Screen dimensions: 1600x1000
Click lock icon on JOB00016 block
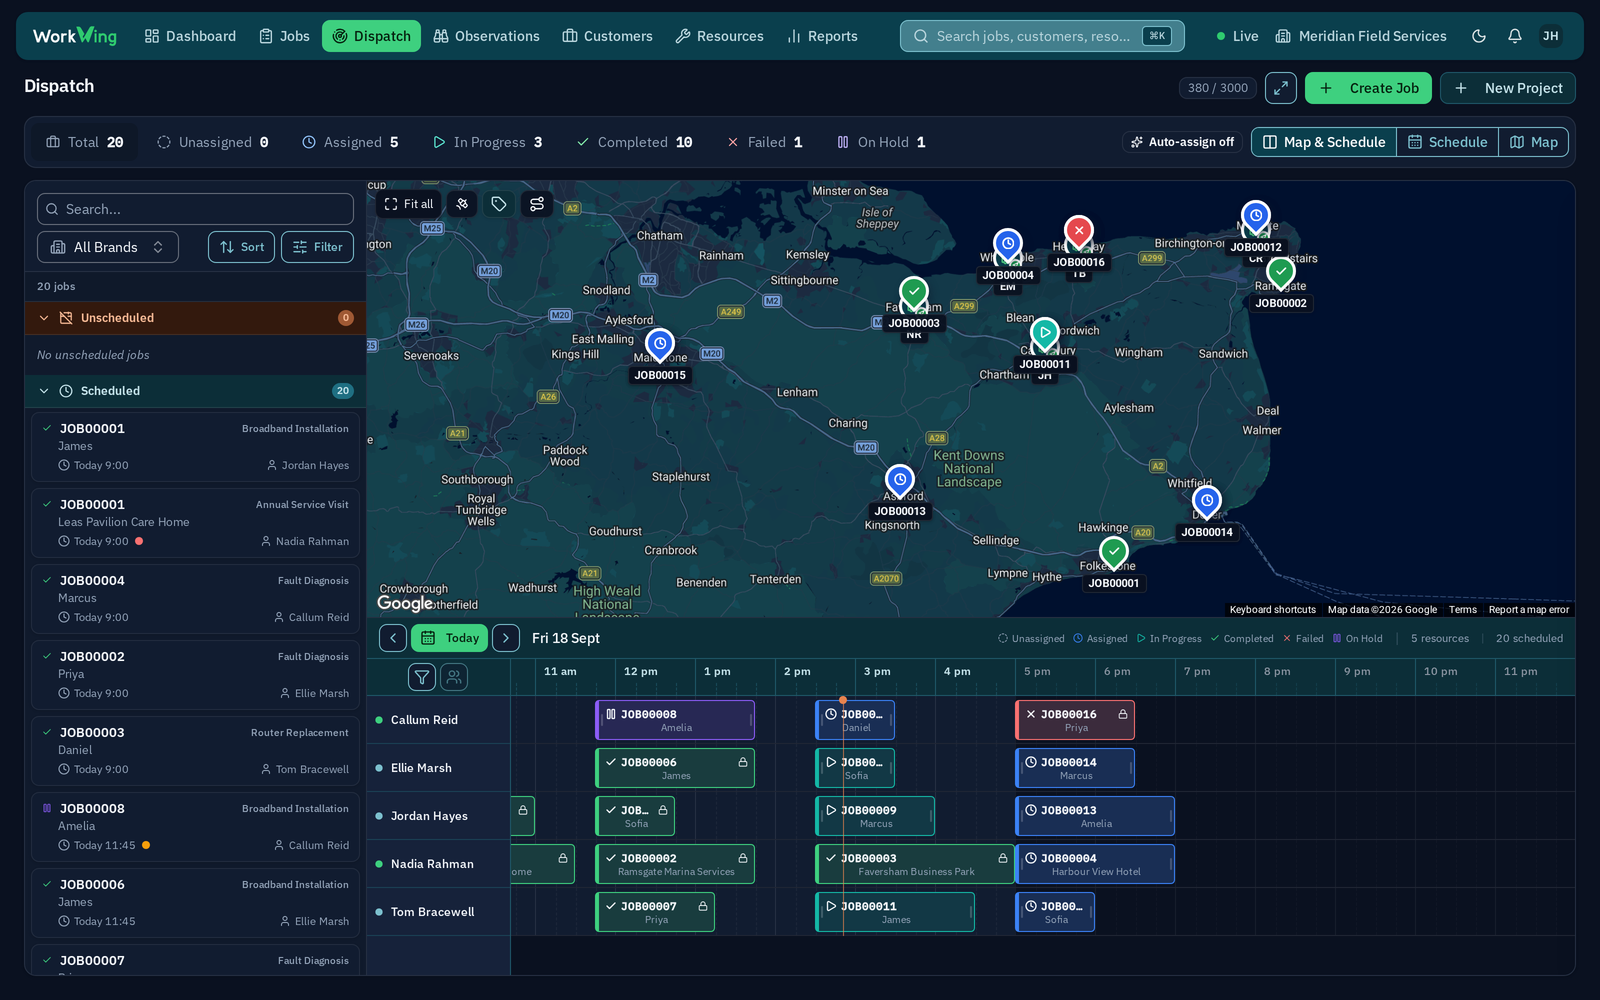[1123, 714]
